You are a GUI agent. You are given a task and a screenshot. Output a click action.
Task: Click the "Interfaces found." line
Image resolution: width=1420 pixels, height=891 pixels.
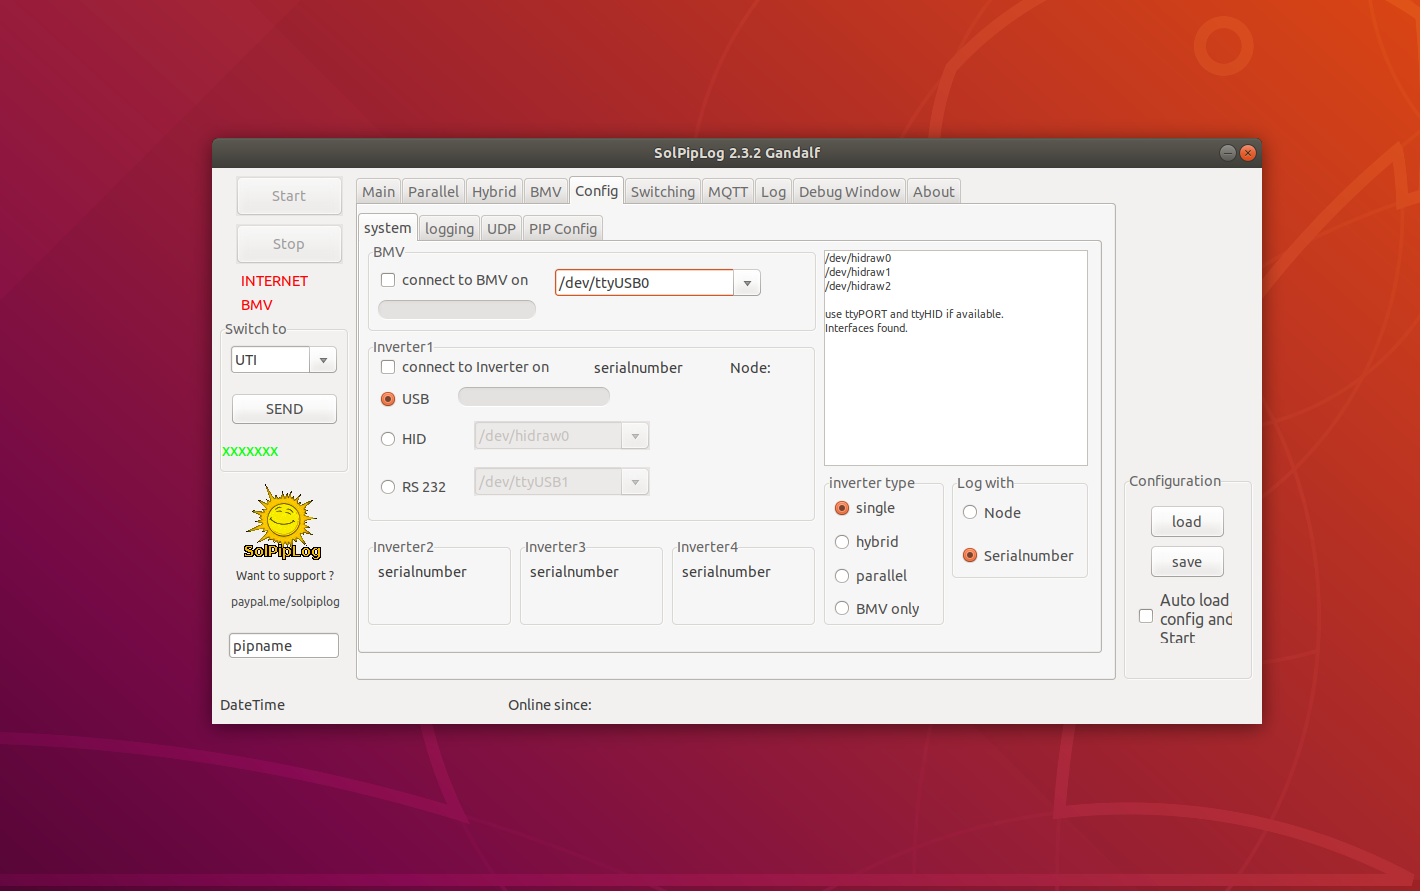click(867, 328)
